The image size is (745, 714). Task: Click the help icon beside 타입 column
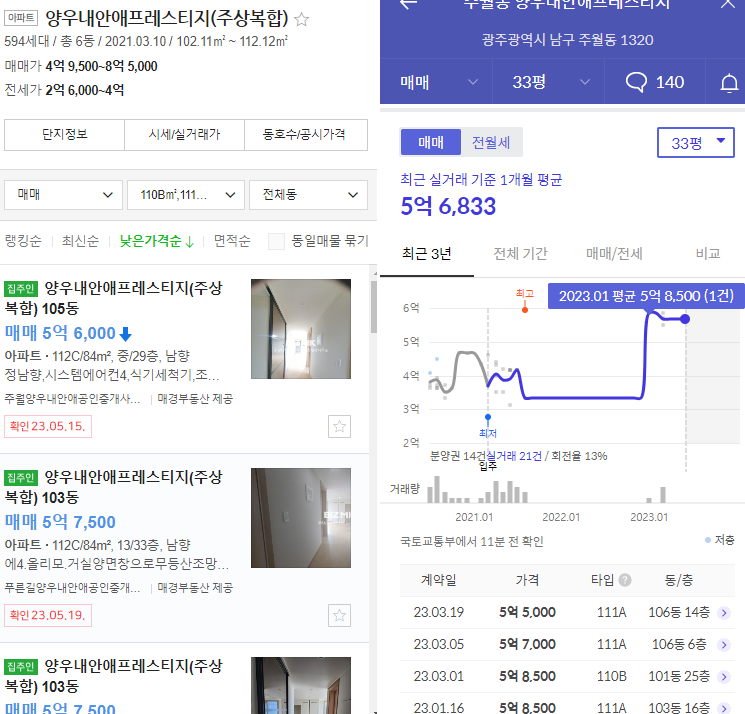(x=625, y=580)
